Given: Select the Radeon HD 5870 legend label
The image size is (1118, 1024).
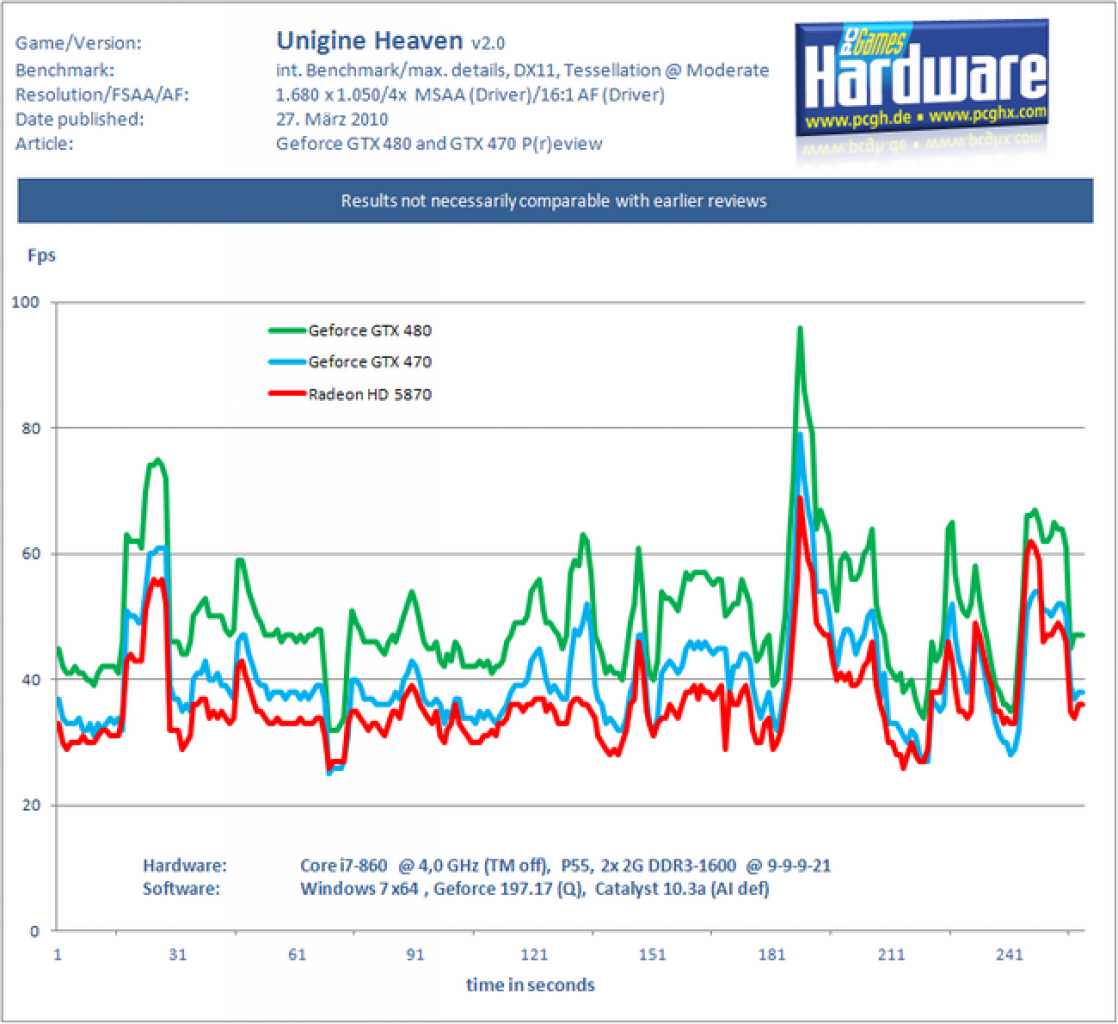Looking at the screenshot, I should (370, 394).
